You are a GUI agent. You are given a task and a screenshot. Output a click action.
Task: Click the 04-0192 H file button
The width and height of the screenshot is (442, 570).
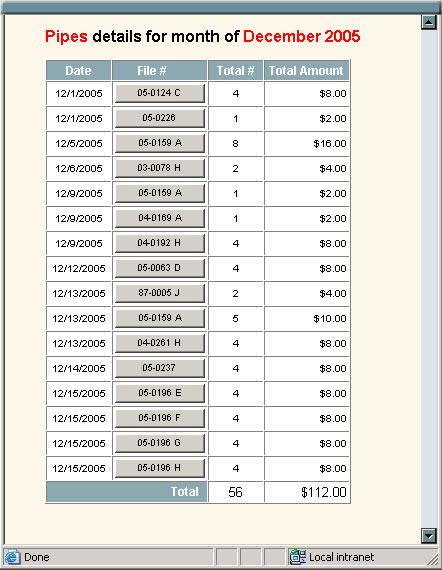tap(160, 244)
